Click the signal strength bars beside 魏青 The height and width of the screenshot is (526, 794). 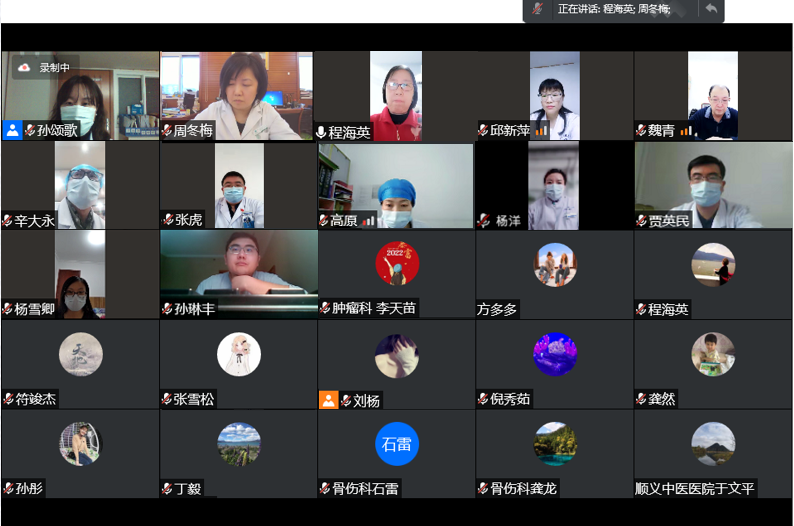click(686, 131)
